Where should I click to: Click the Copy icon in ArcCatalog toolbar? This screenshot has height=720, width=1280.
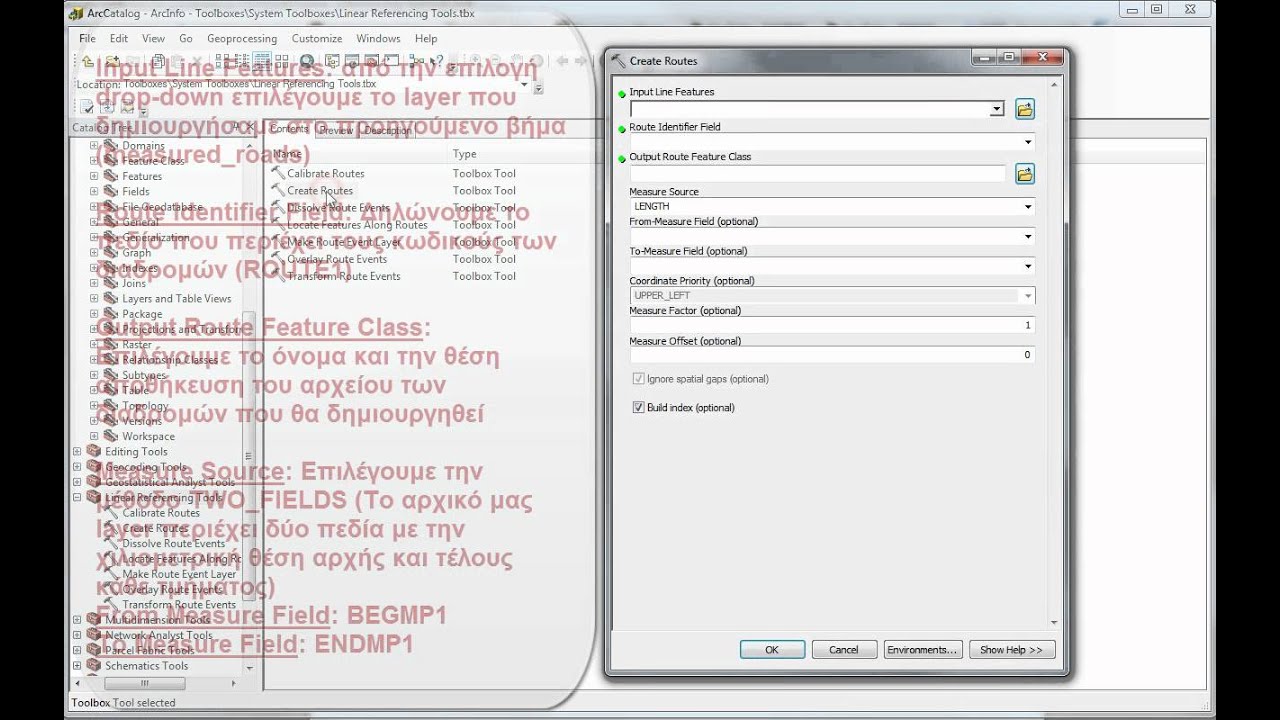click(x=158, y=61)
